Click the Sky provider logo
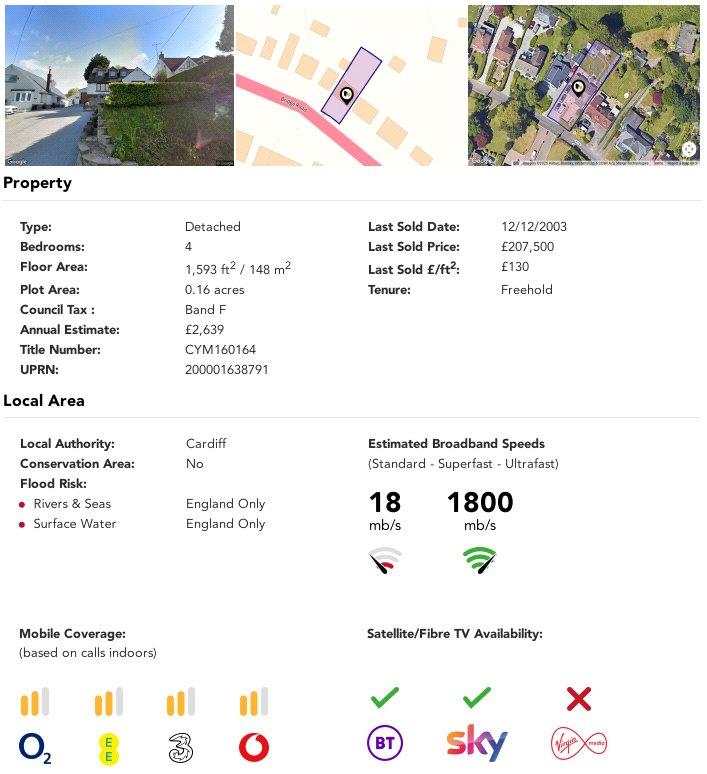The height and width of the screenshot is (774, 707). coord(477,742)
